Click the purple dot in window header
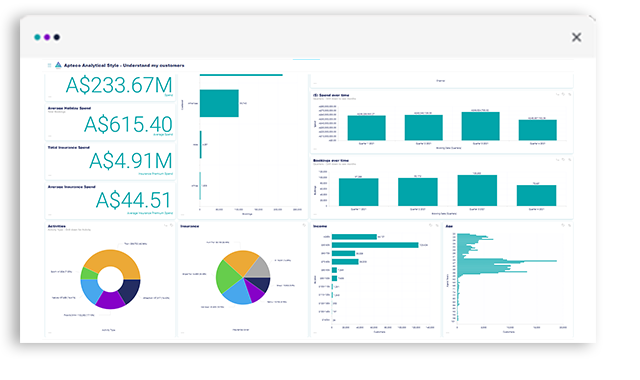The width and height of the screenshot is (640, 380). [47, 37]
